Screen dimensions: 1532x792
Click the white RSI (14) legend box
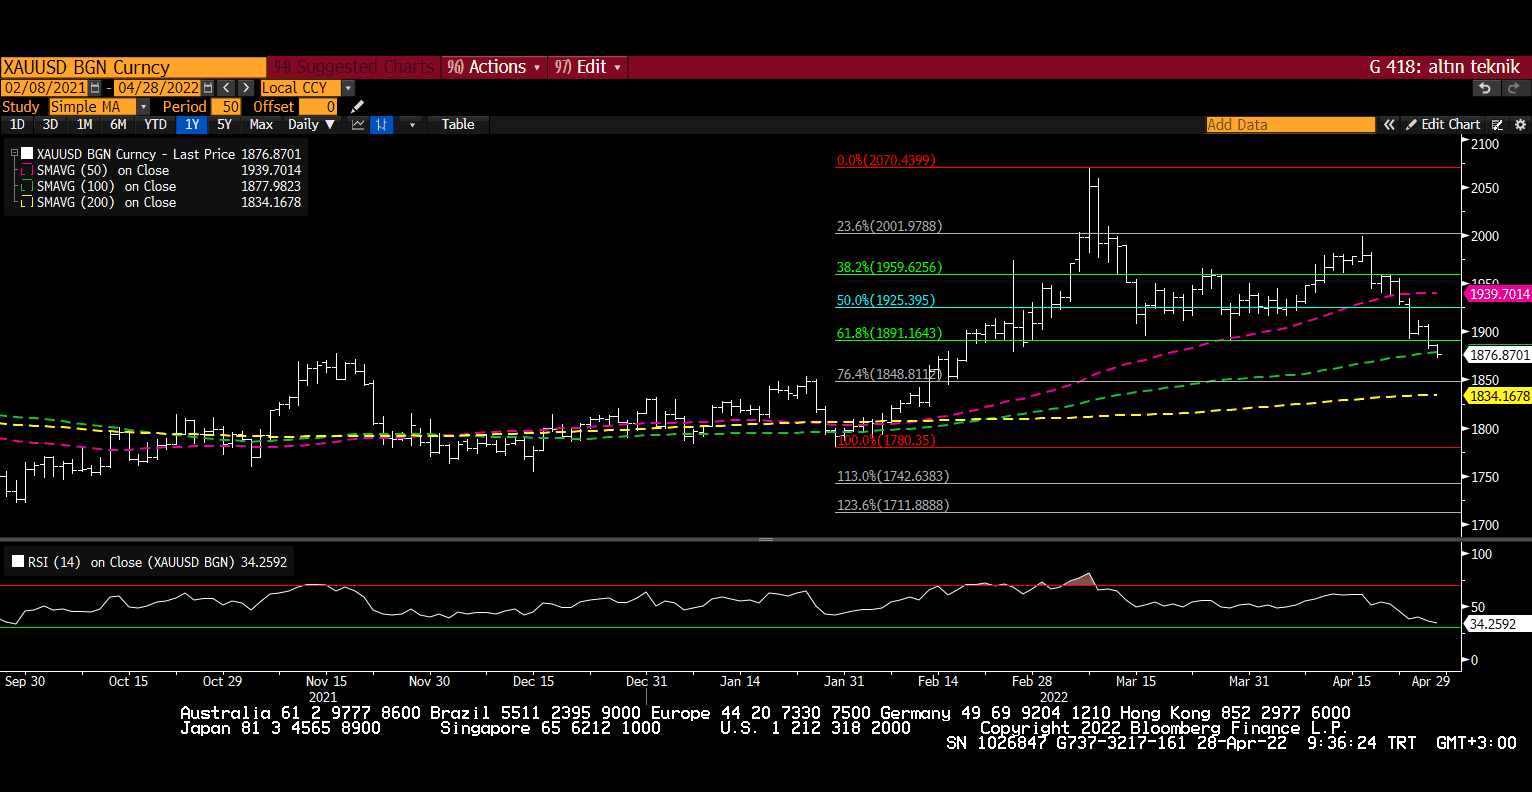(18, 562)
